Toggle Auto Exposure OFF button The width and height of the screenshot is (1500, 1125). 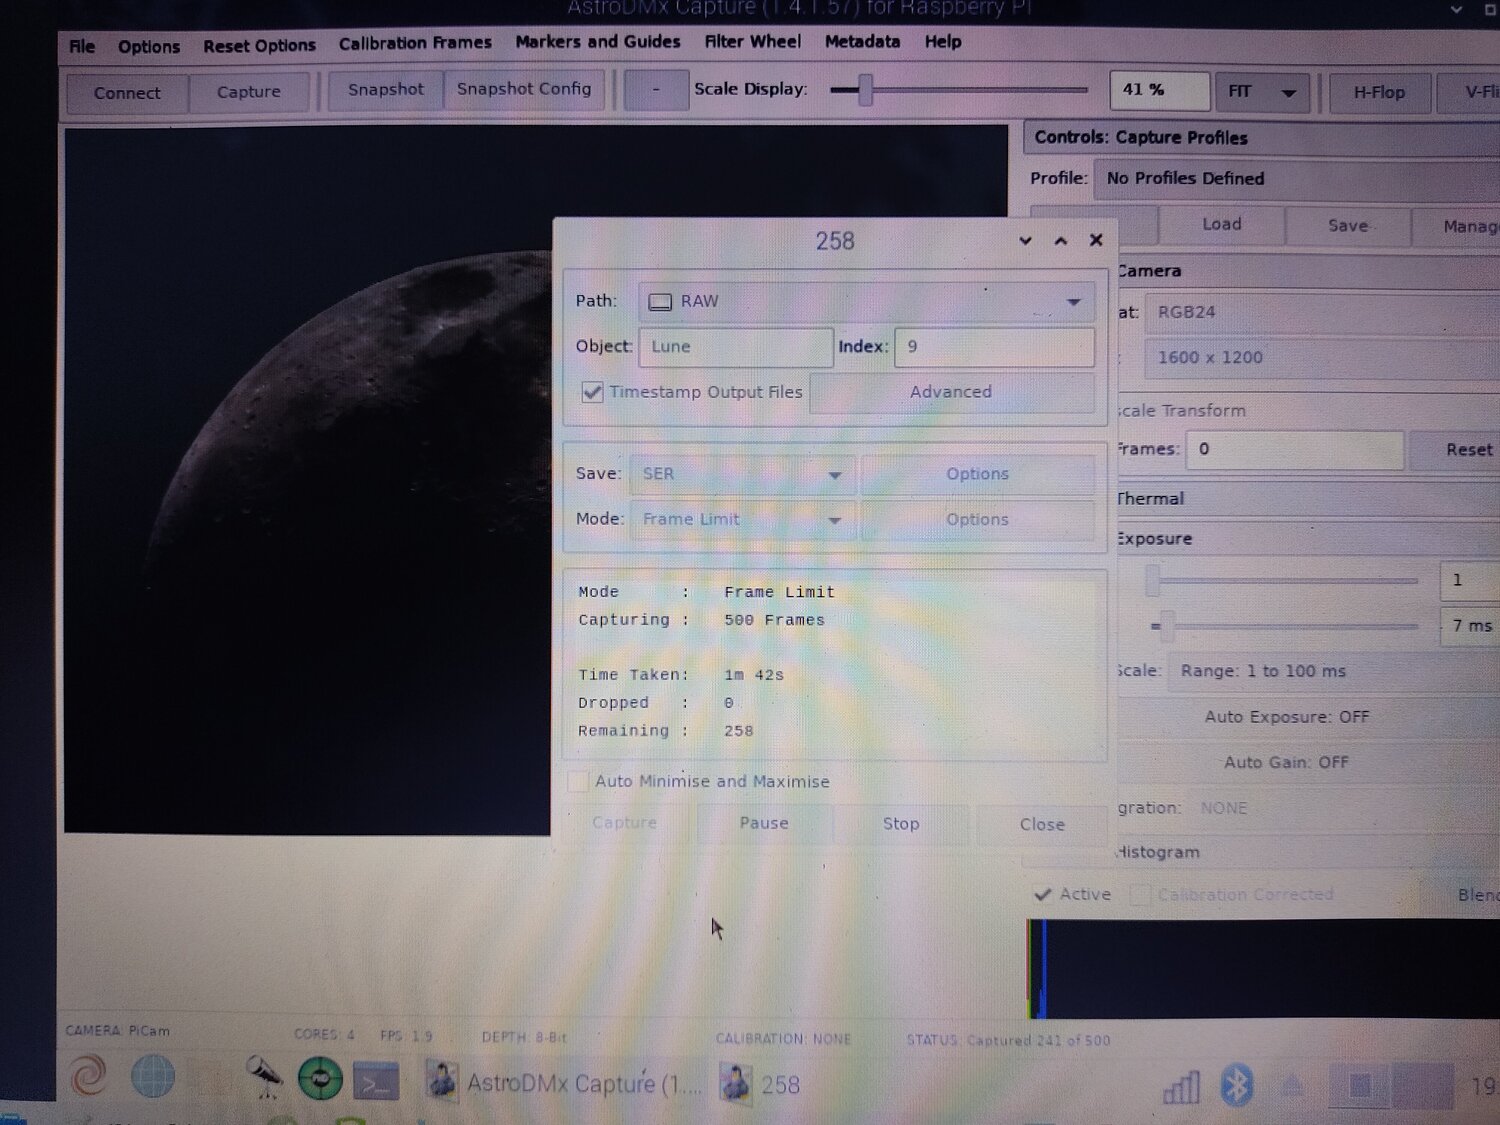point(1286,717)
